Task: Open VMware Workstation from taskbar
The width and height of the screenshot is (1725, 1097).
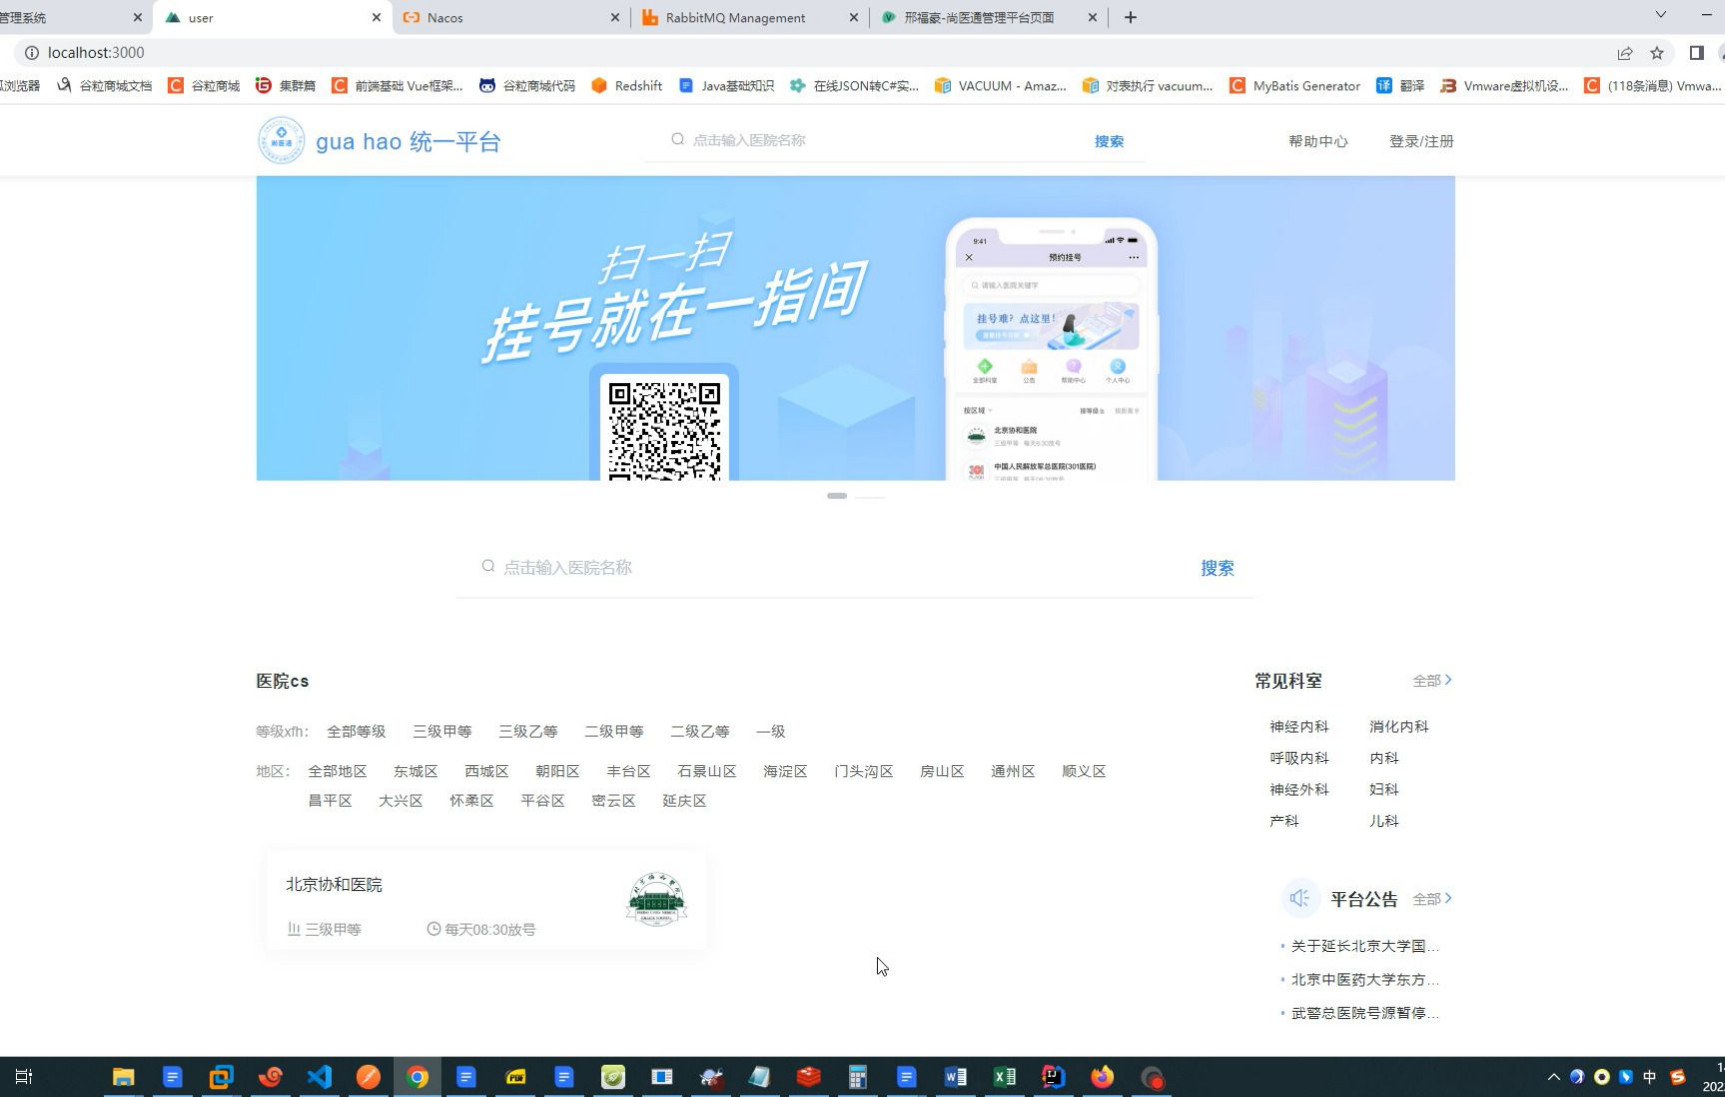Action: coord(221,1077)
